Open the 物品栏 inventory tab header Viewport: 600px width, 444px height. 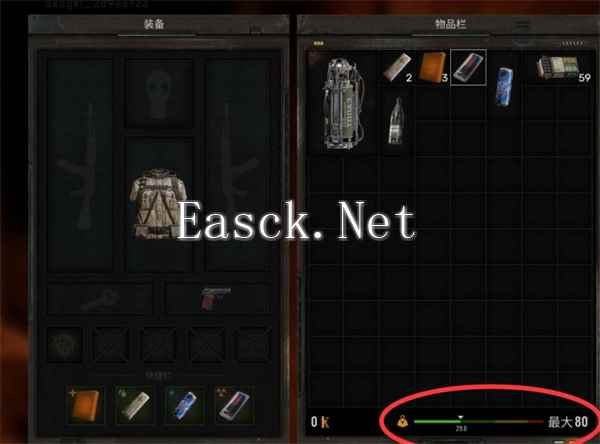(x=451, y=24)
